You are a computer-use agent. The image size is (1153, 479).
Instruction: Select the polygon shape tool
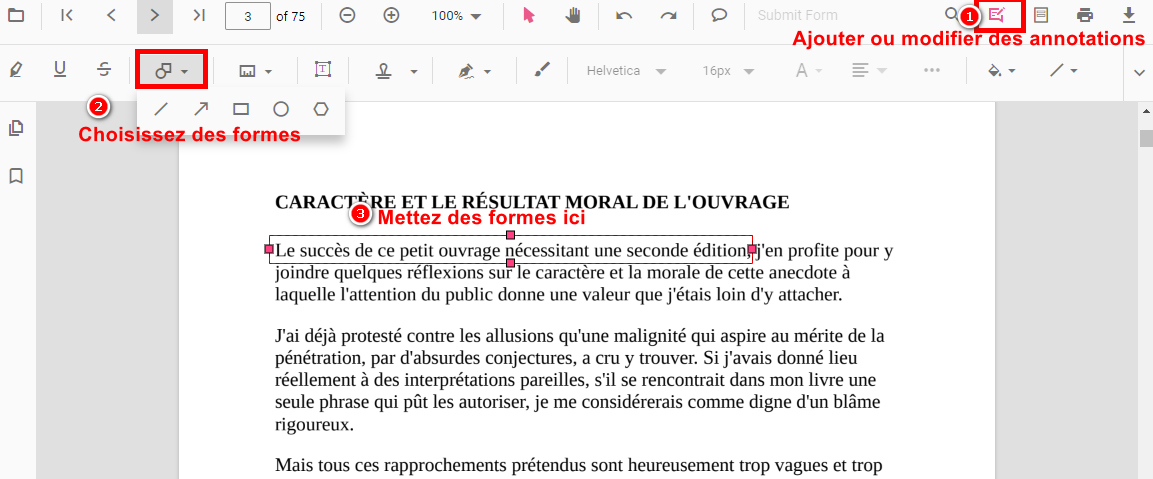click(x=320, y=109)
